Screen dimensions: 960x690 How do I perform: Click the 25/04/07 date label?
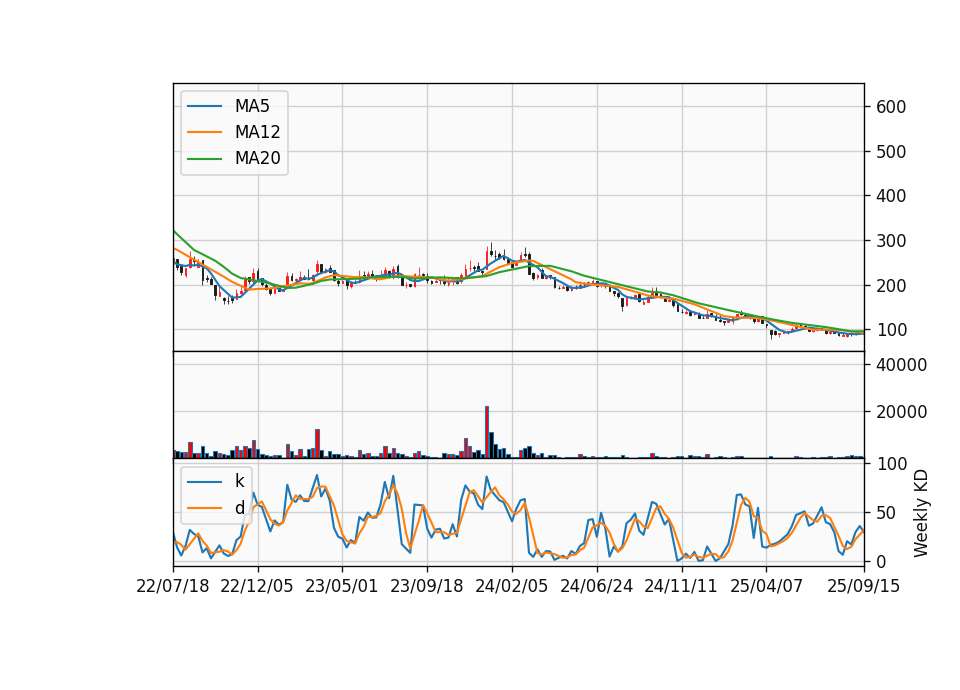(766, 586)
